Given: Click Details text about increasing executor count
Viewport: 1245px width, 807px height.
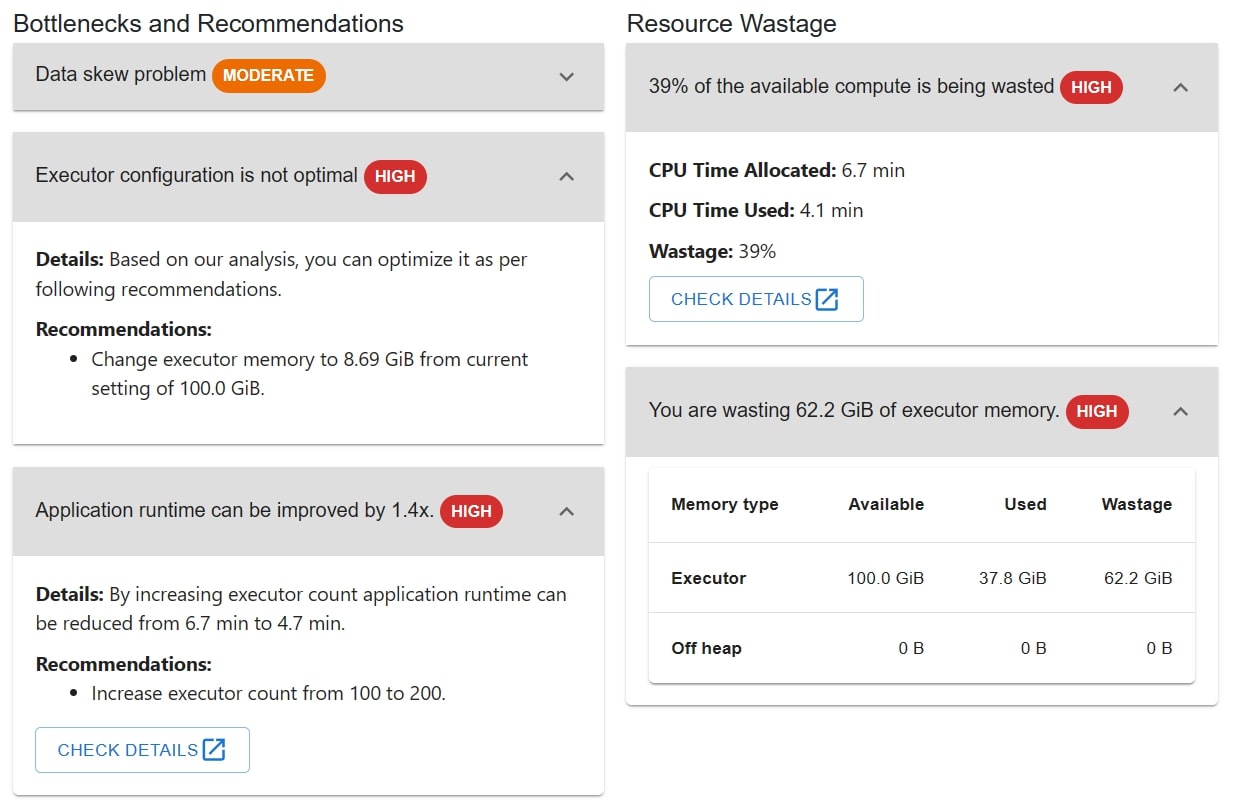Looking at the screenshot, I should (x=301, y=609).
